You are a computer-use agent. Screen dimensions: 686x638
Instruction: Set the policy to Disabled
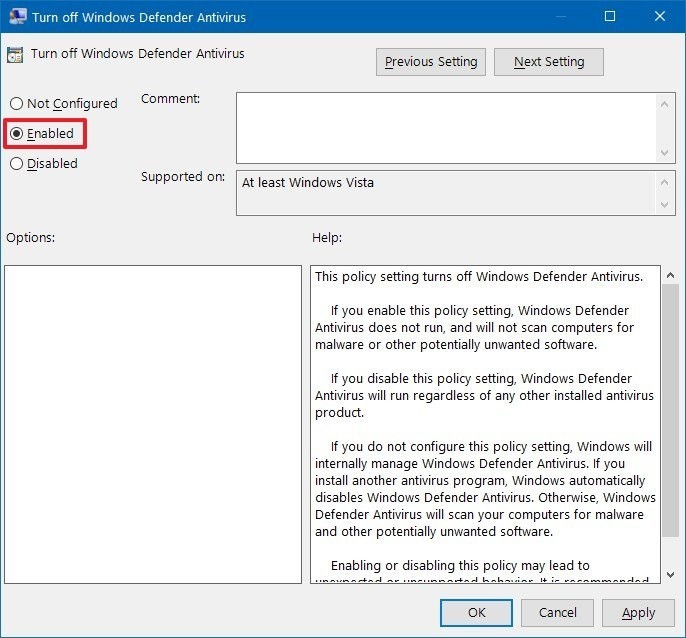coord(17,164)
